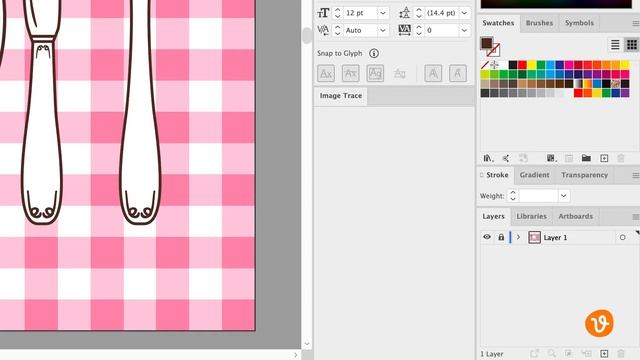Screen dimensions: 640x360
Task: Open Swatch Libraries menu icon
Action: pos(488,158)
